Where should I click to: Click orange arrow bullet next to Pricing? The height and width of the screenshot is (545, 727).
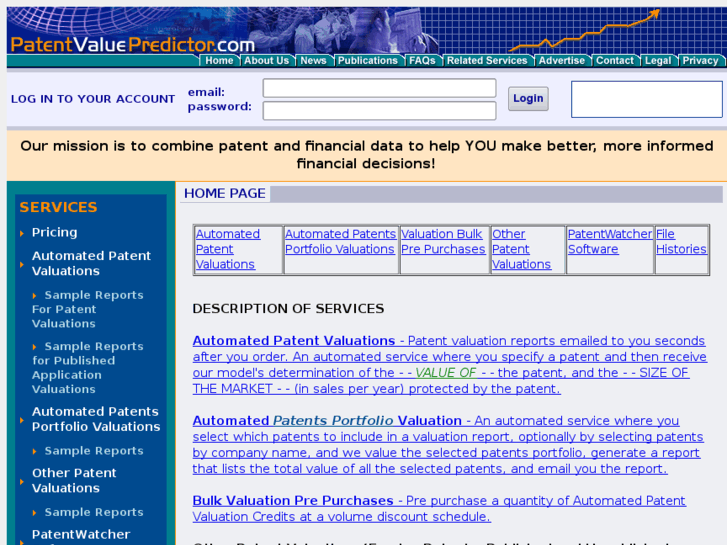(x=22, y=233)
